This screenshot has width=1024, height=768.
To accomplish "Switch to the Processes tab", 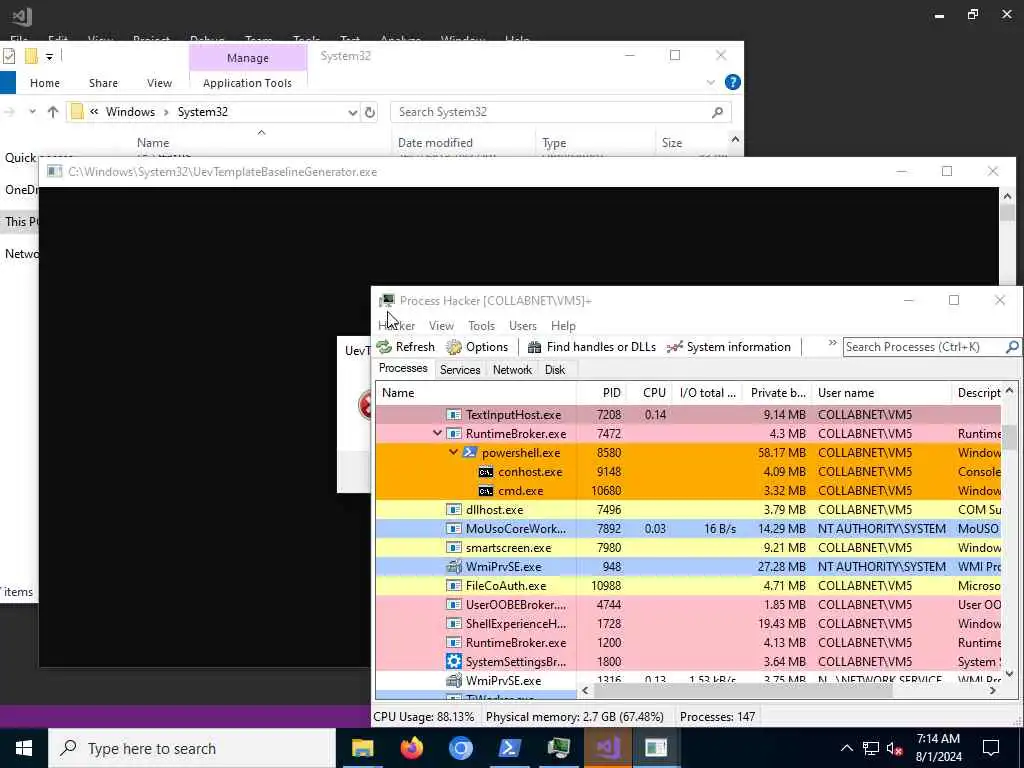I will point(403,368).
